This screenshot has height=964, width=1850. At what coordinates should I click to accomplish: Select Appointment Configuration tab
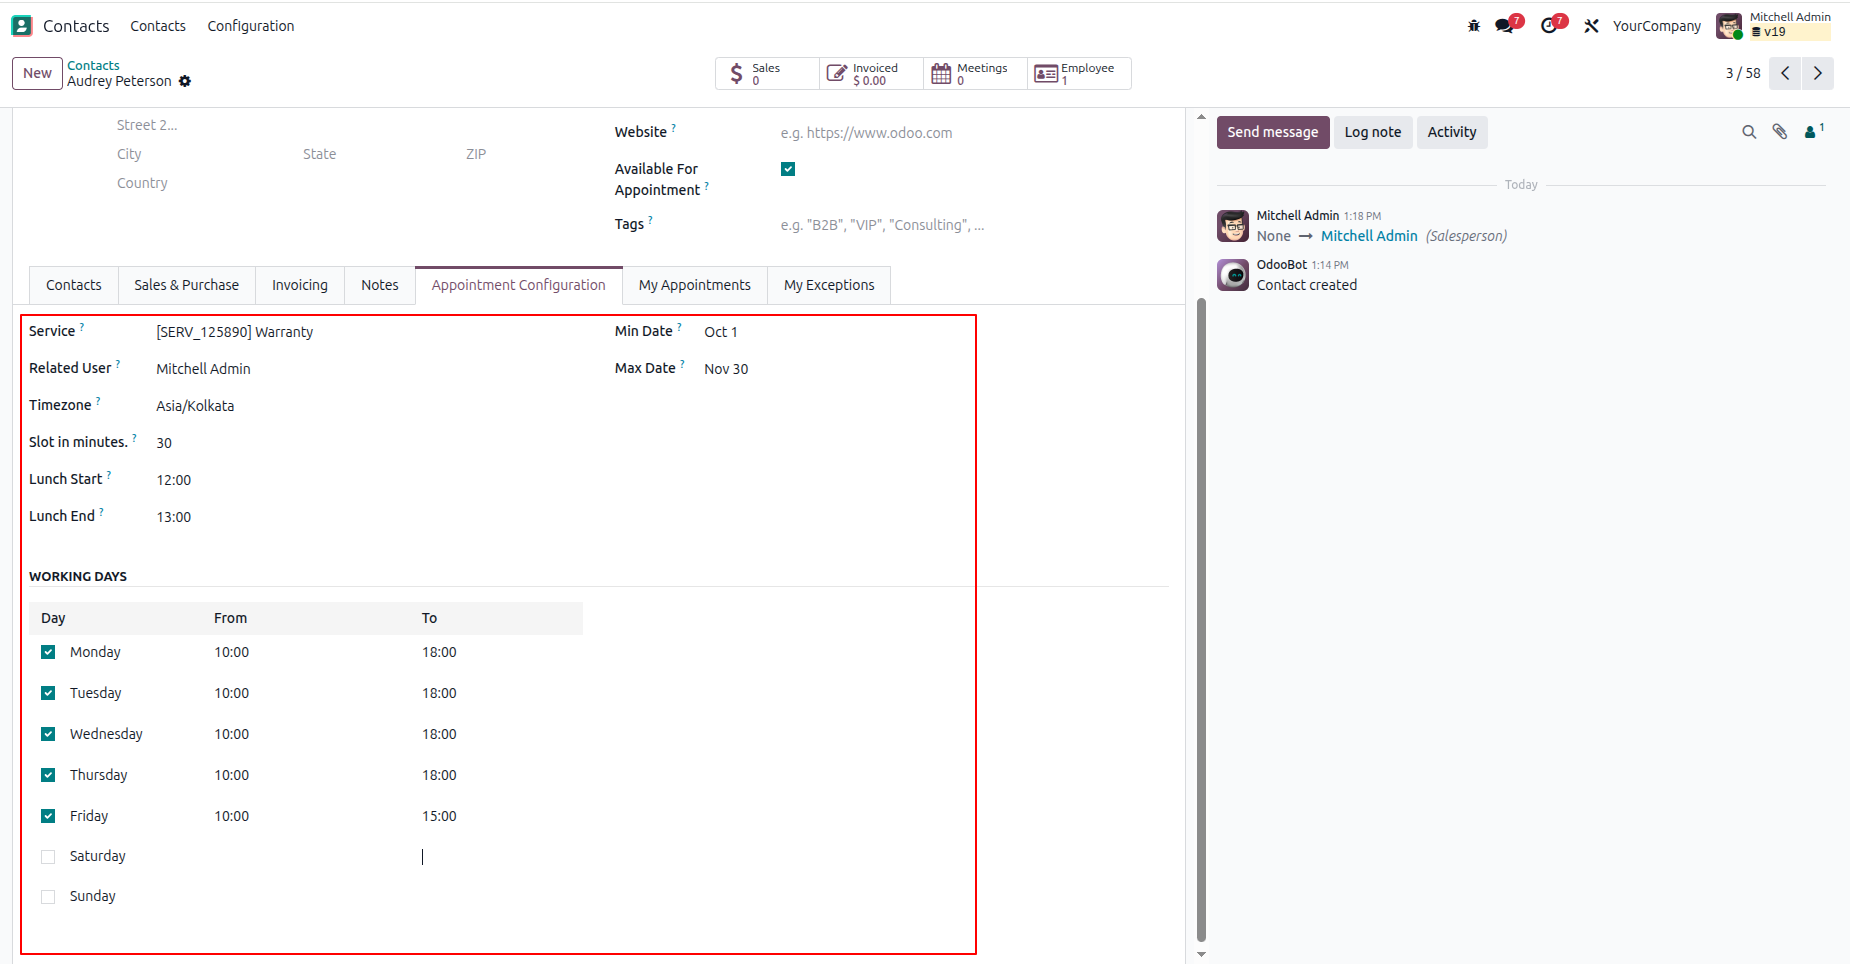(x=519, y=285)
